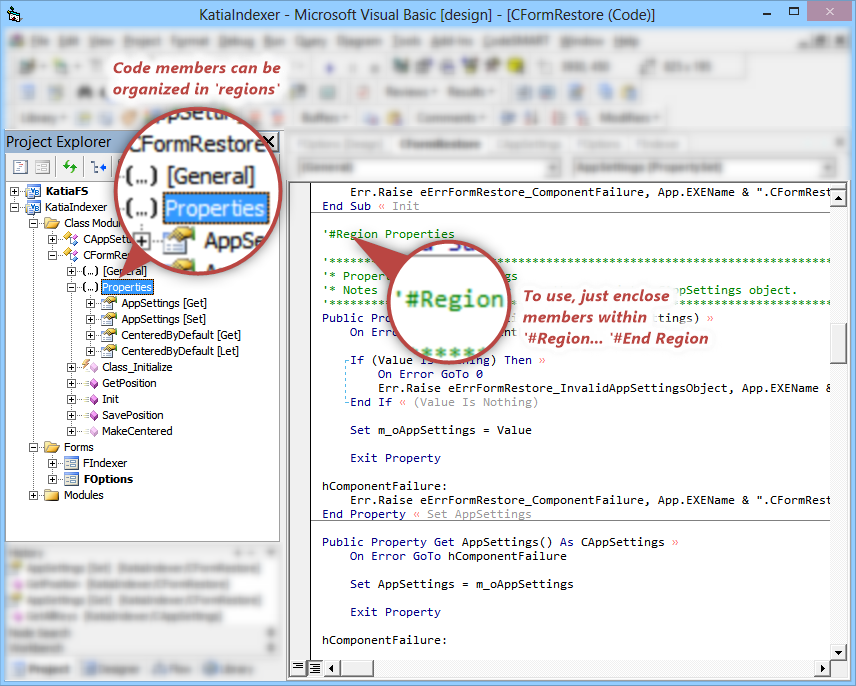Click the "End Sub" line in code
The width and height of the screenshot is (856, 686).
tap(347, 206)
